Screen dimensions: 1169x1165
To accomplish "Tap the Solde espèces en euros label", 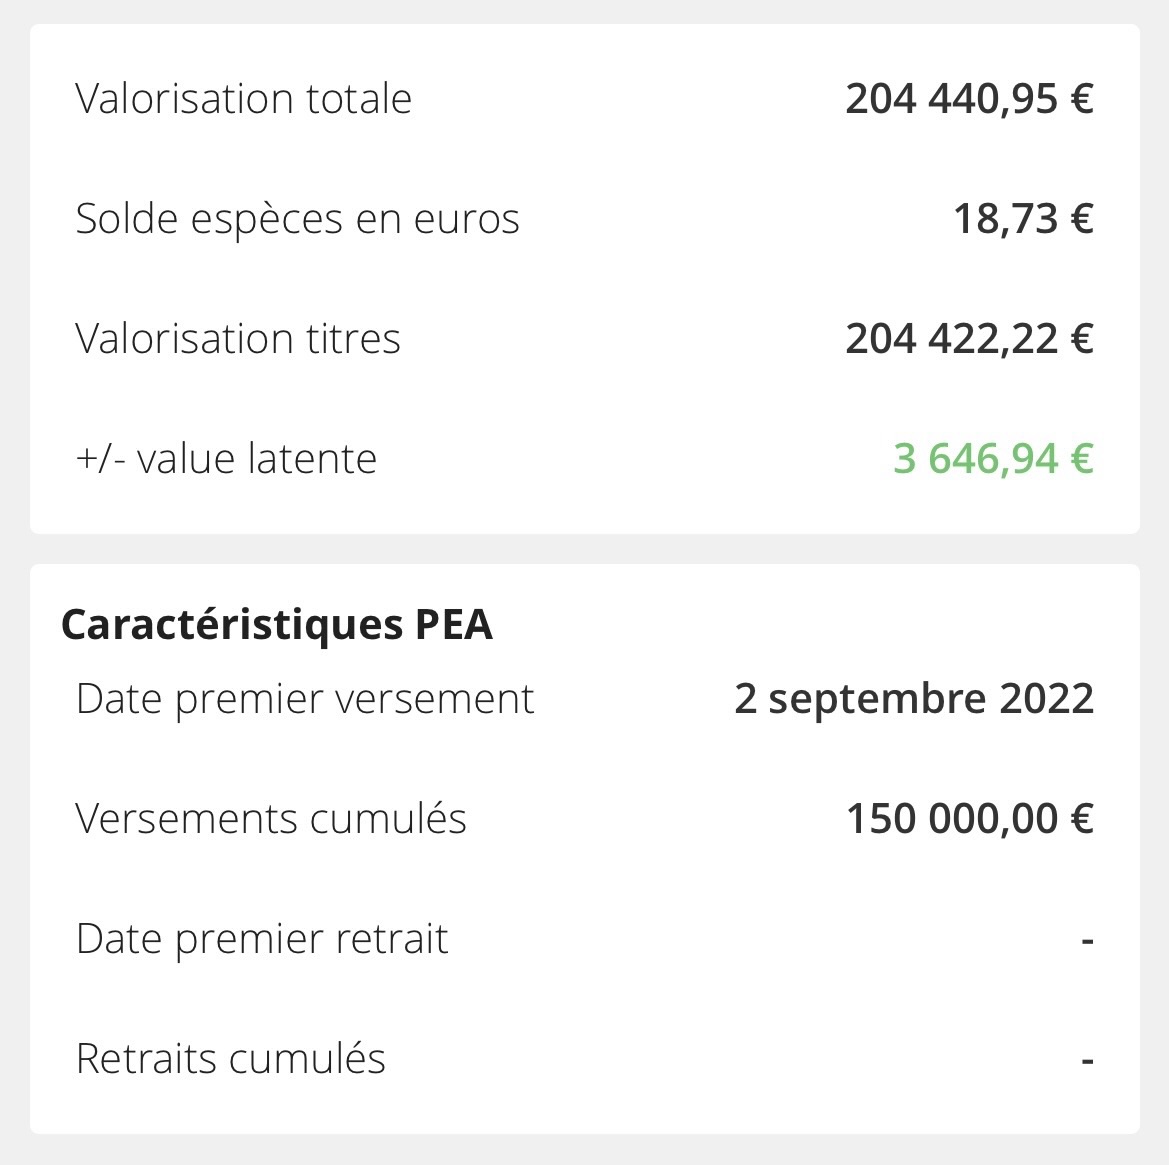I will tap(297, 219).
